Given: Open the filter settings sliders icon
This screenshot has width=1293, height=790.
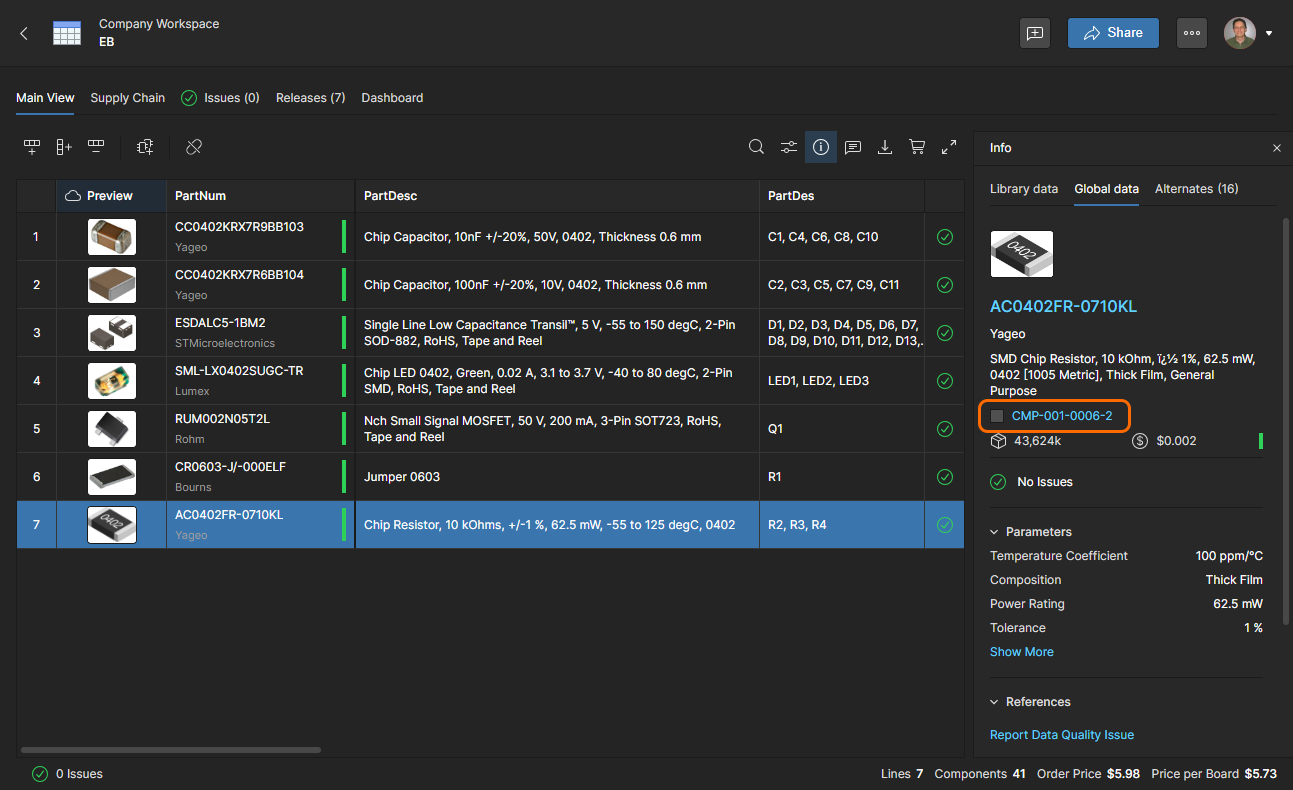Looking at the screenshot, I should (789, 147).
